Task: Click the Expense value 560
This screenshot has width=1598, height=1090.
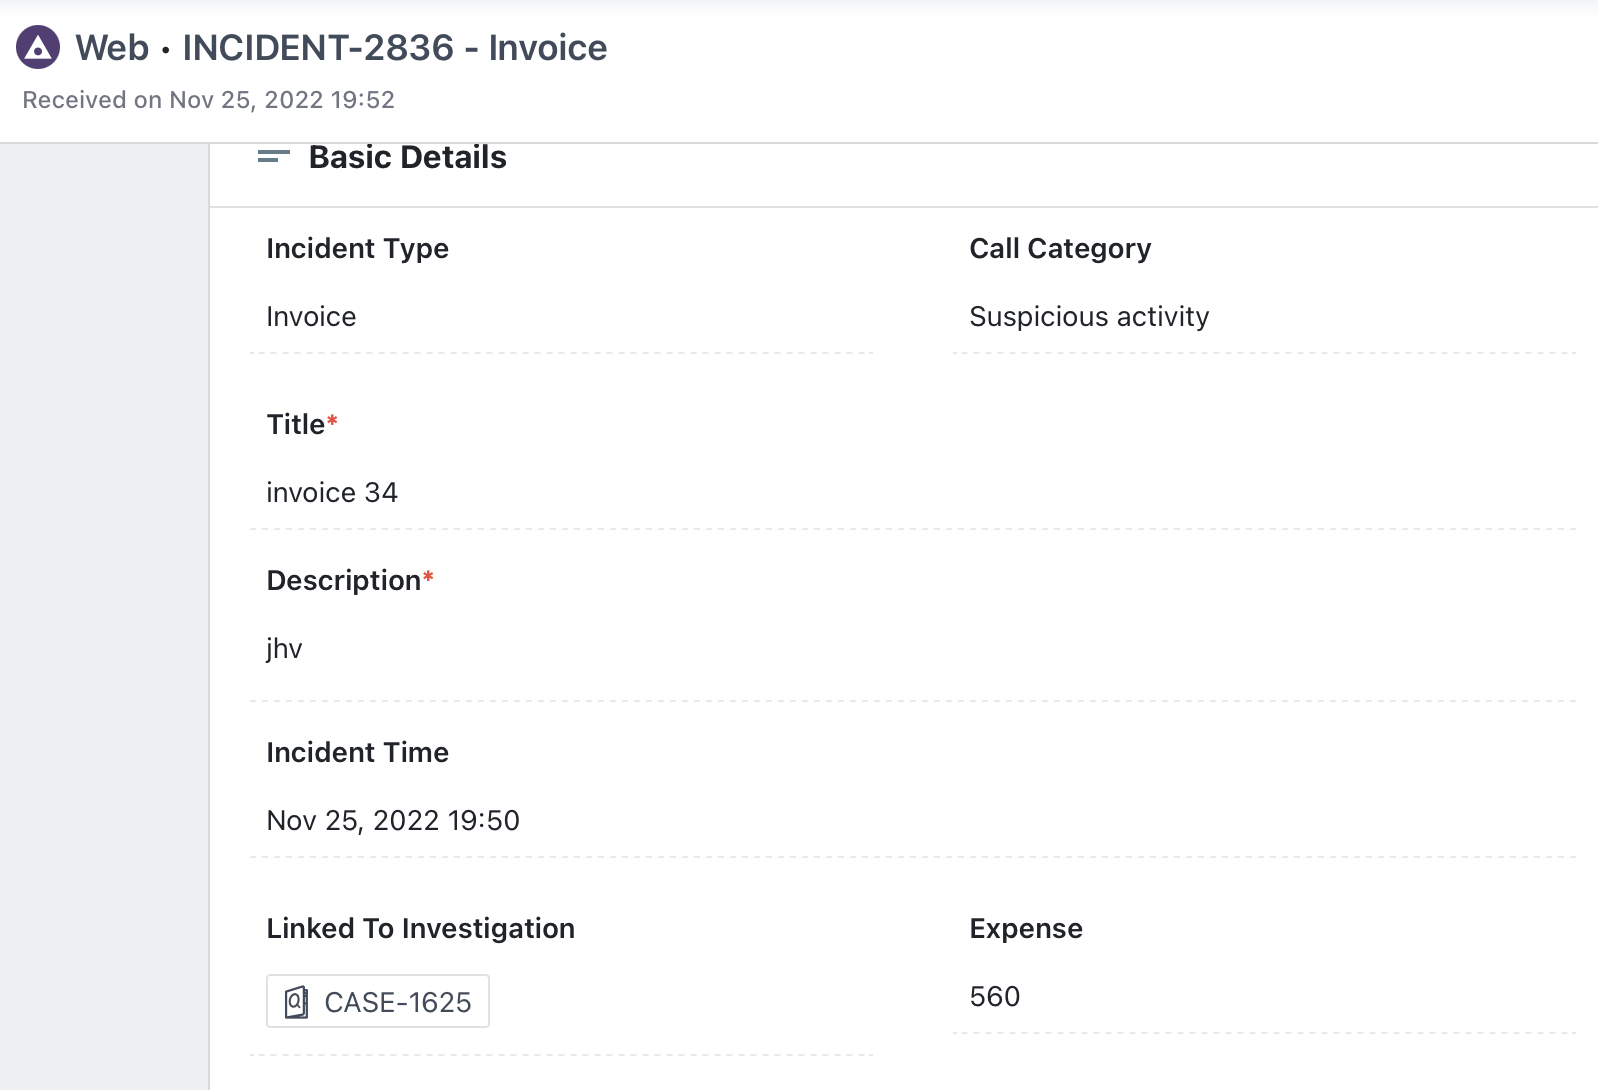Action: (x=995, y=997)
